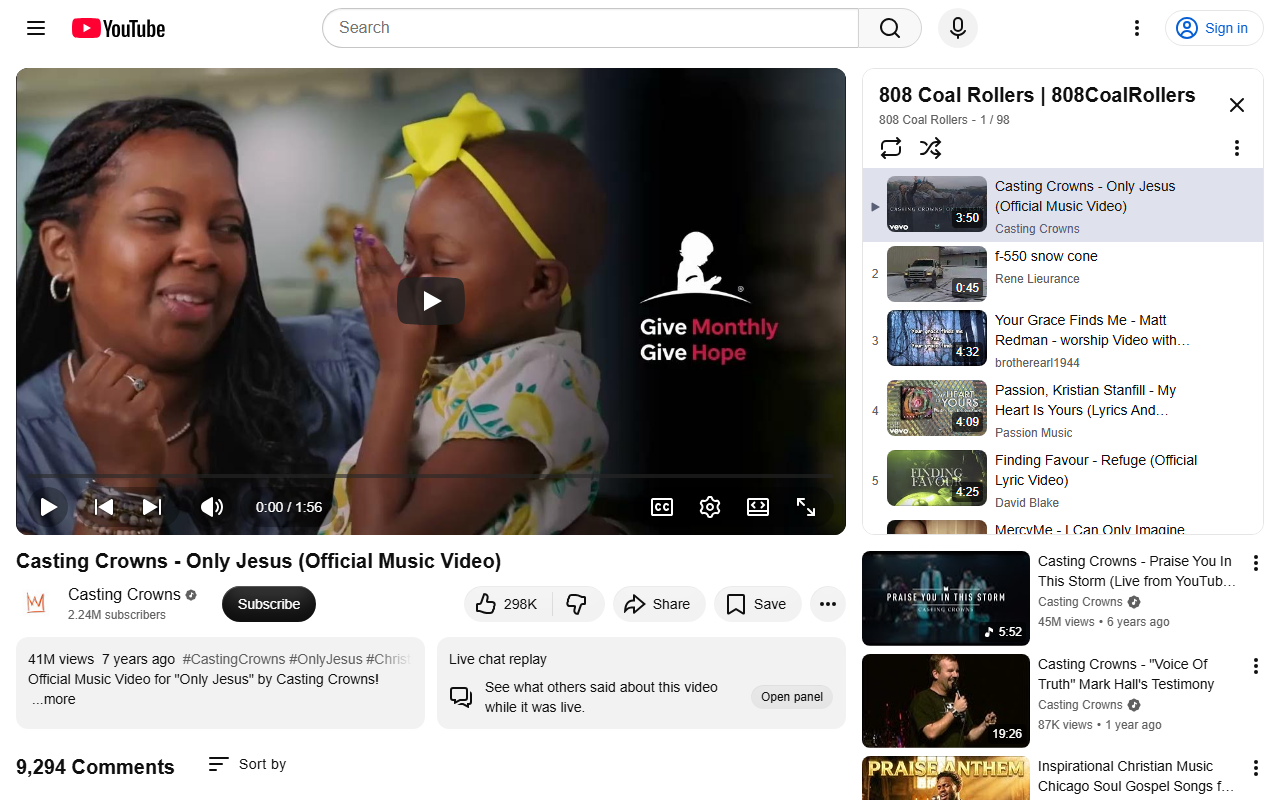Click the video title heading text
Image resolution: width=1280 pixels, height=800 pixels.
258,561
